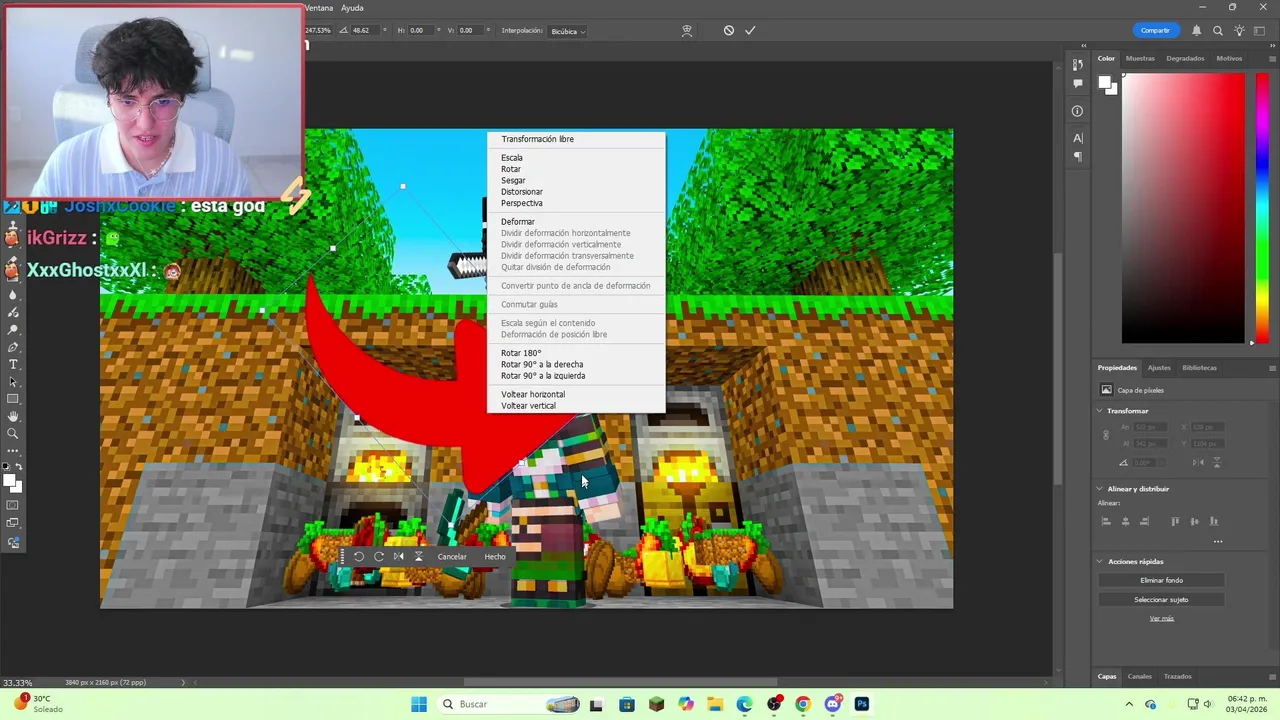This screenshot has height=720, width=1280.
Task: Collapse the Acciones rápidas section
Action: (1100, 562)
